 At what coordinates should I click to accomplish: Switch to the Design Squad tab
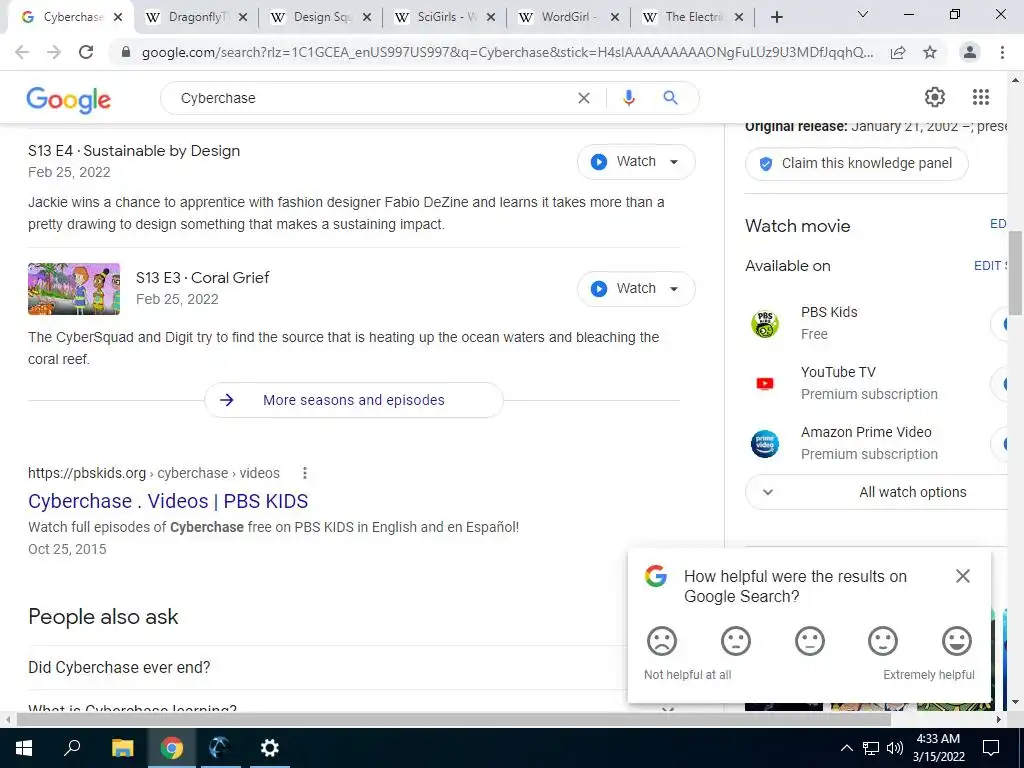pos(321,17)
